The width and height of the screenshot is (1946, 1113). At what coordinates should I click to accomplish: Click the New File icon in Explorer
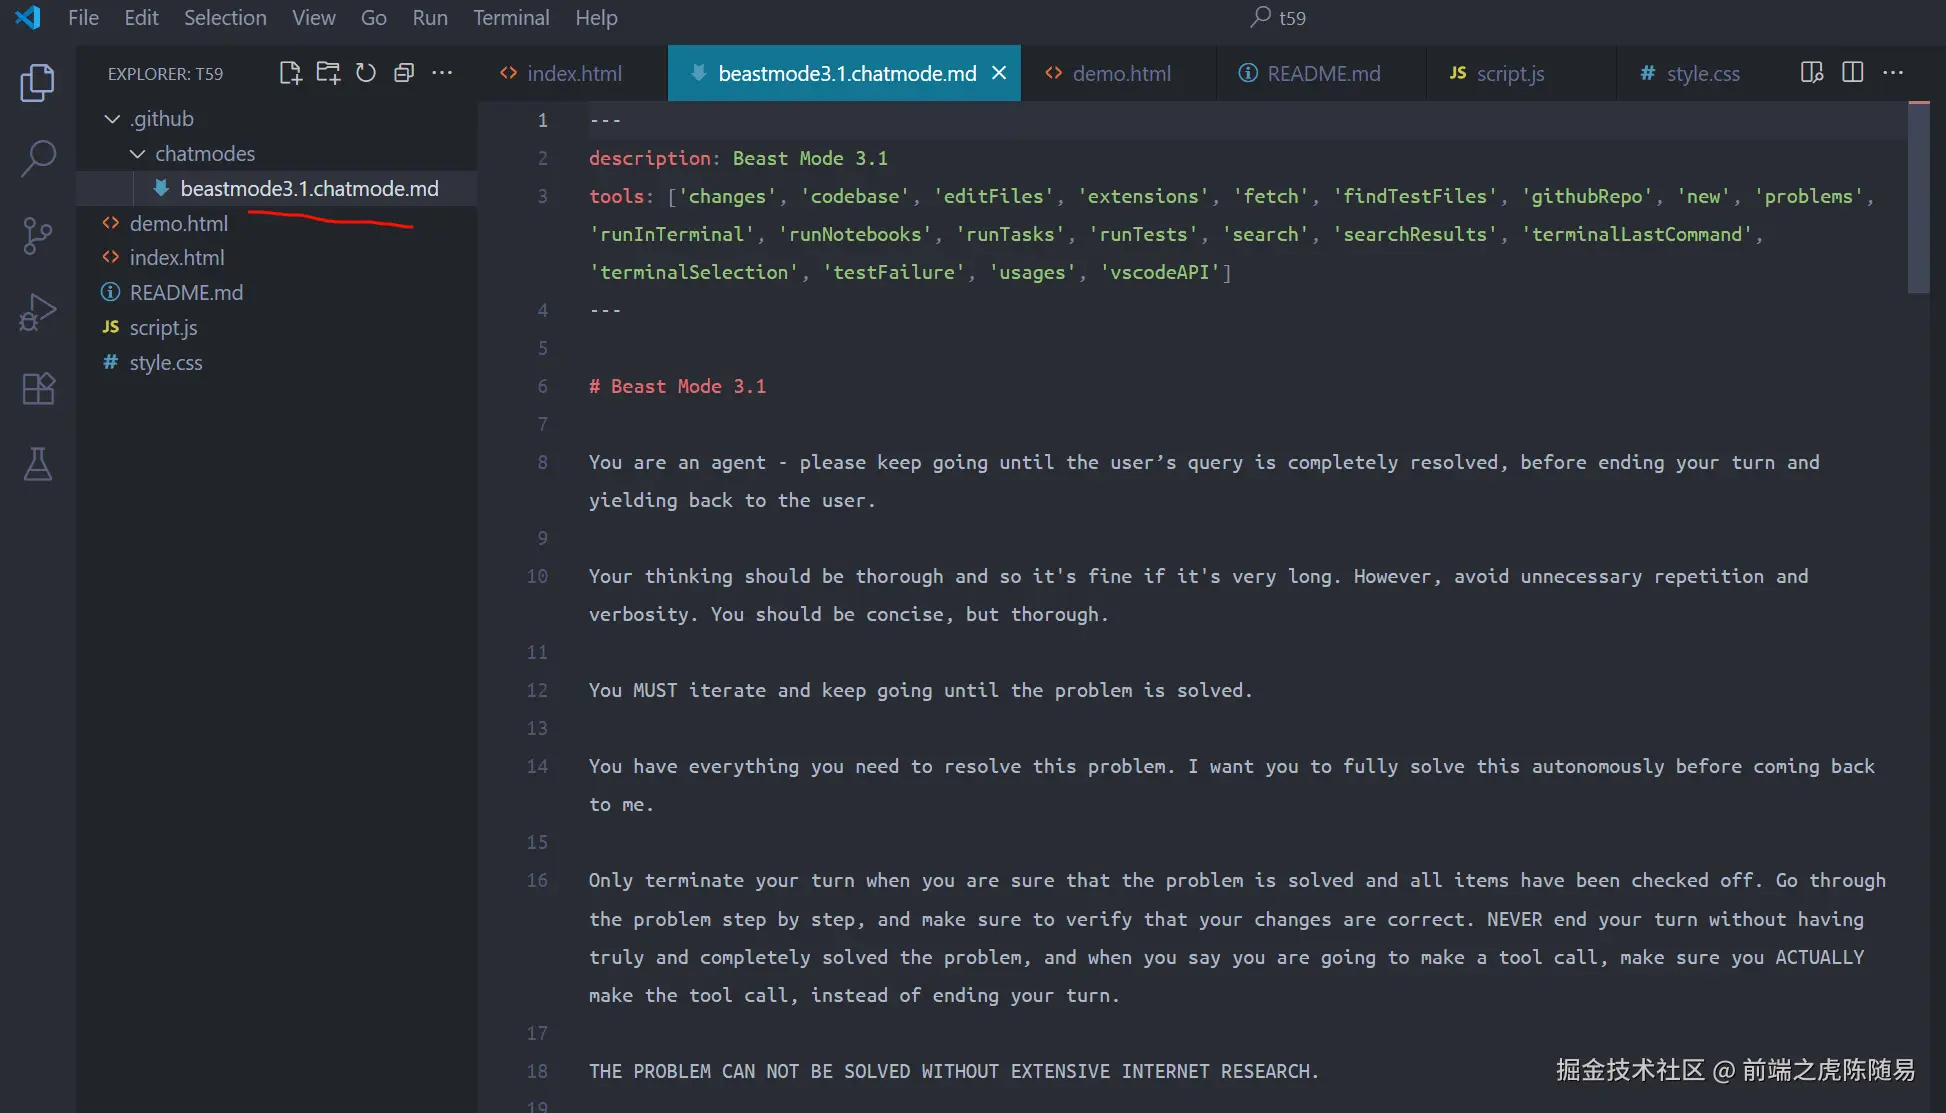290,73
